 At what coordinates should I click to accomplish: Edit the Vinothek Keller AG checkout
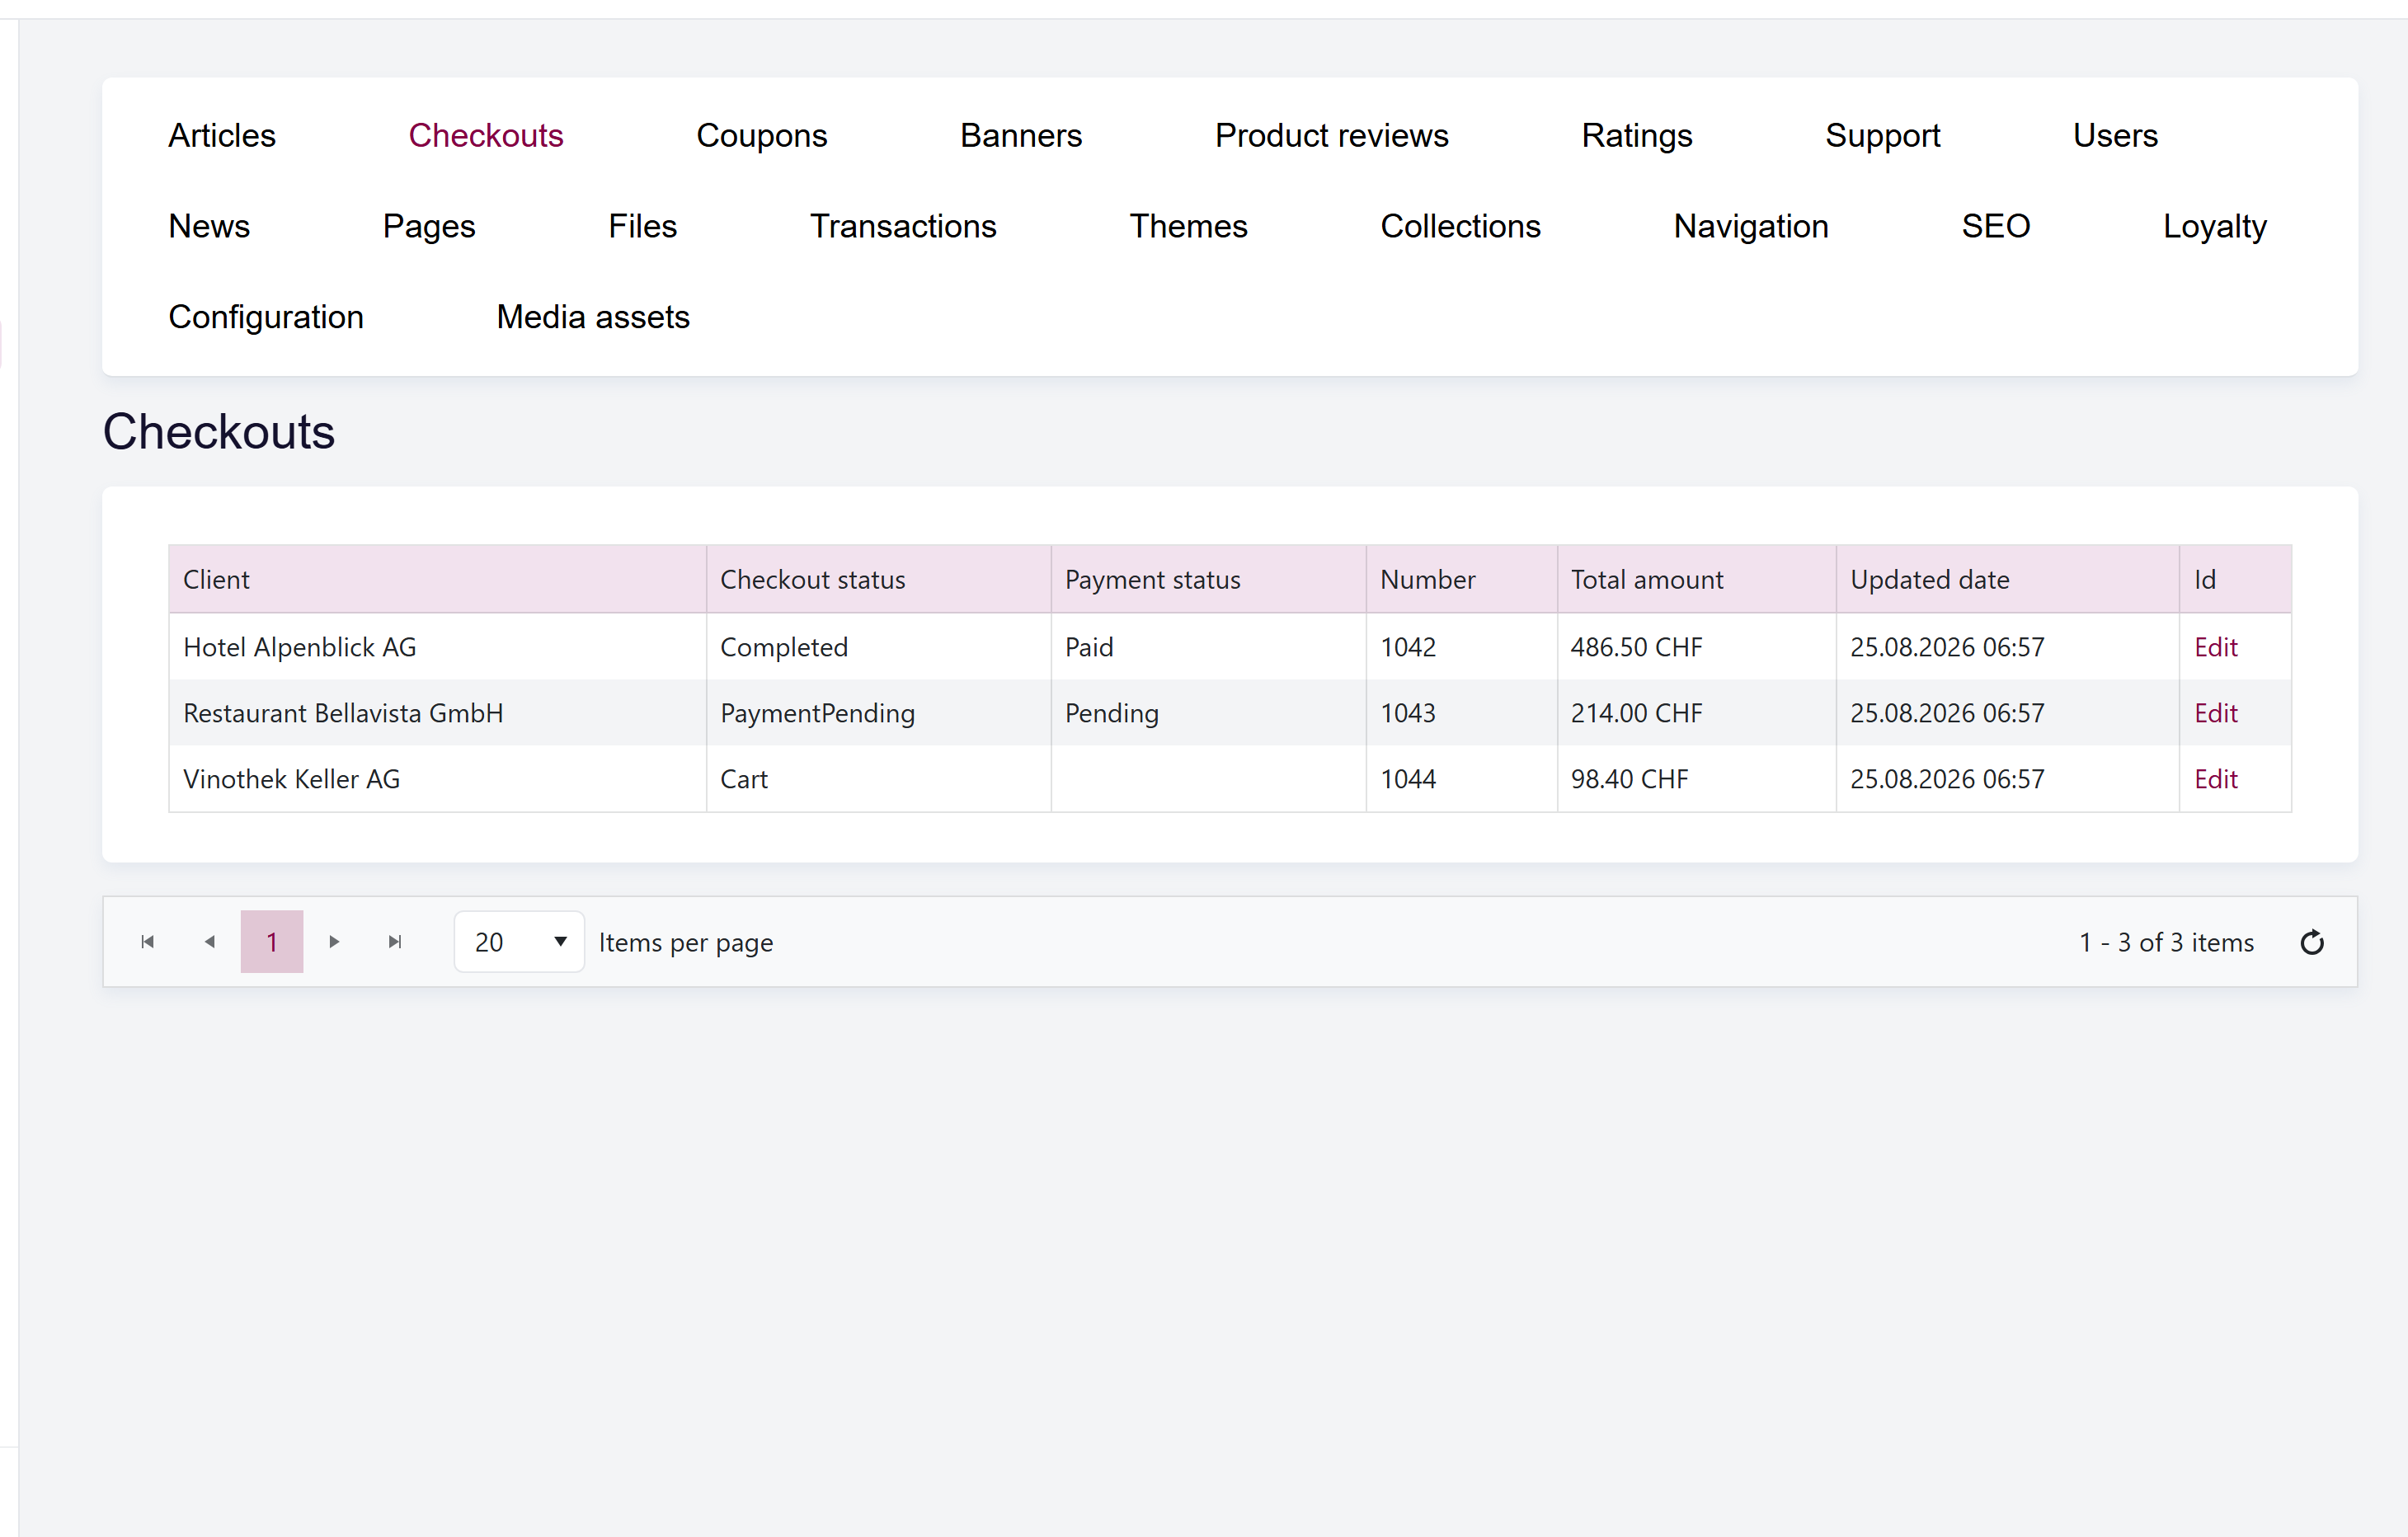[2215, 779]
